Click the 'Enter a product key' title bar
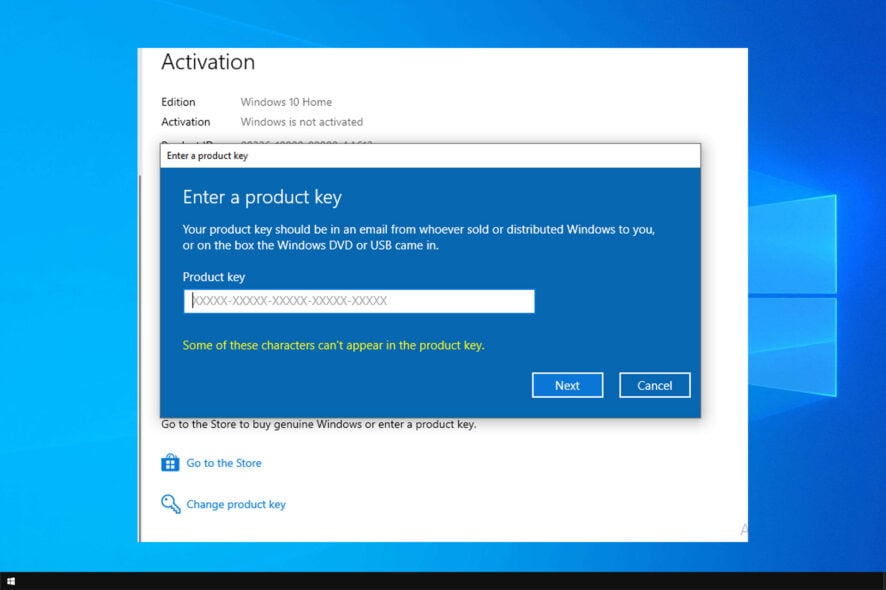The height and width of the screenshot is (590, 886). click(x=430, y=156)
